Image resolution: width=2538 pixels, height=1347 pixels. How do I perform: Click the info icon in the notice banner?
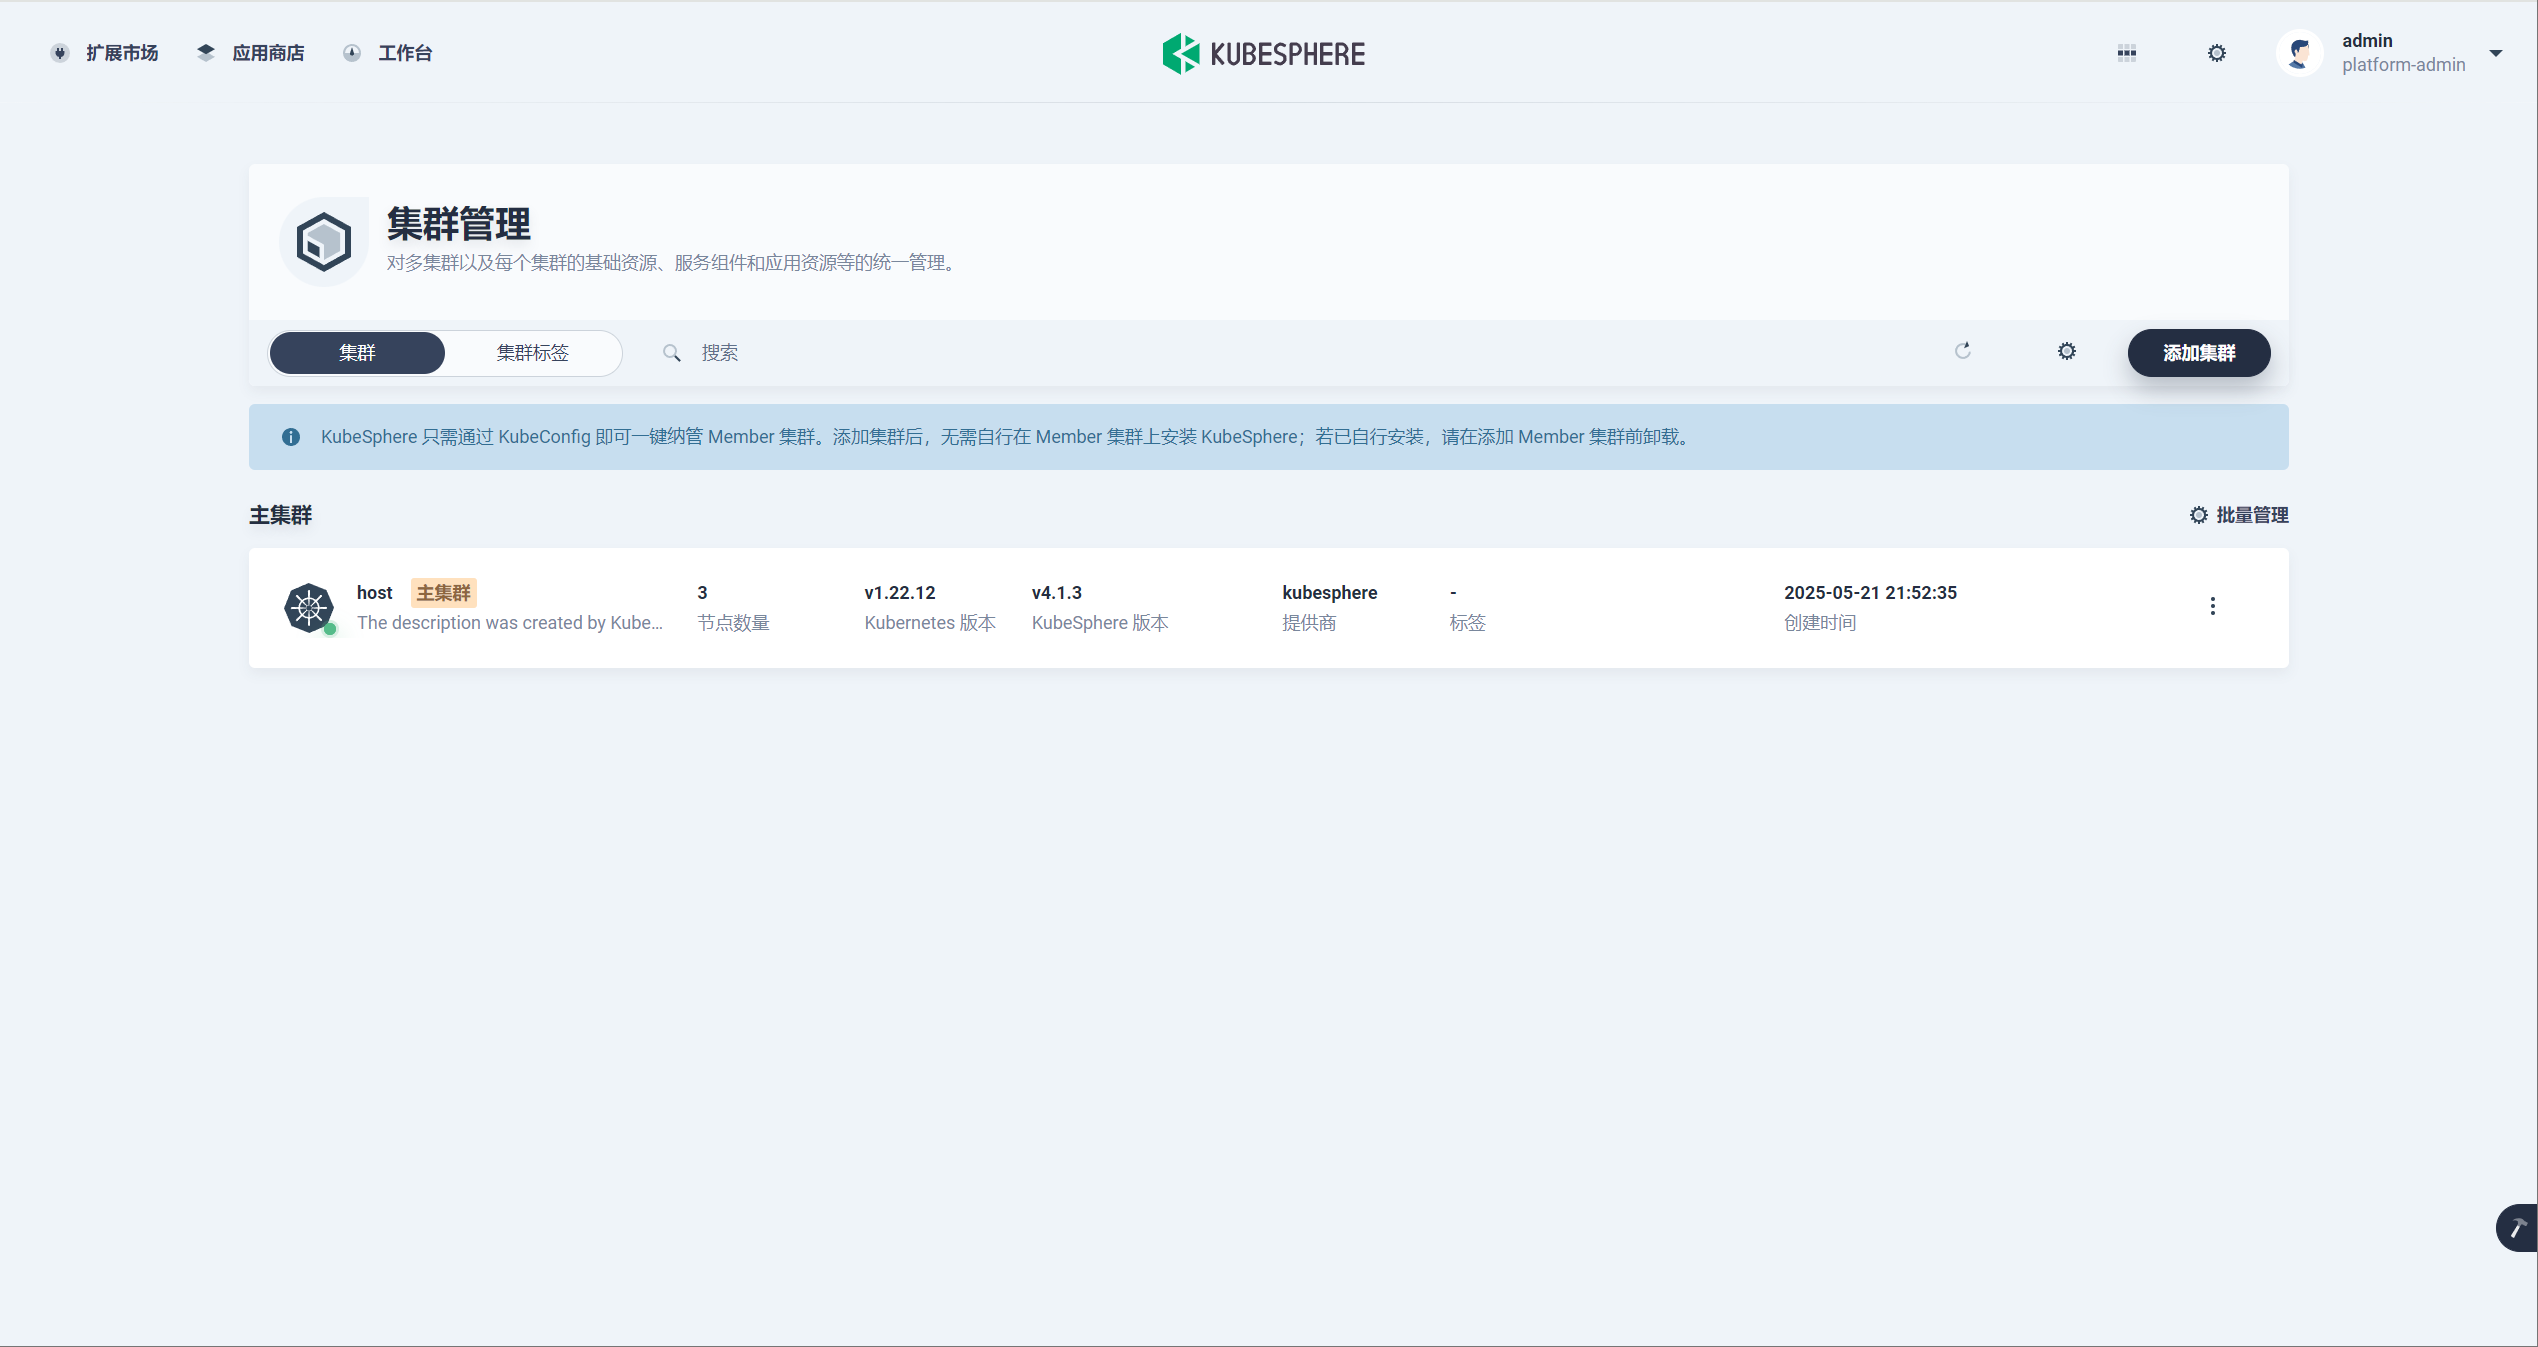[291, 437]
